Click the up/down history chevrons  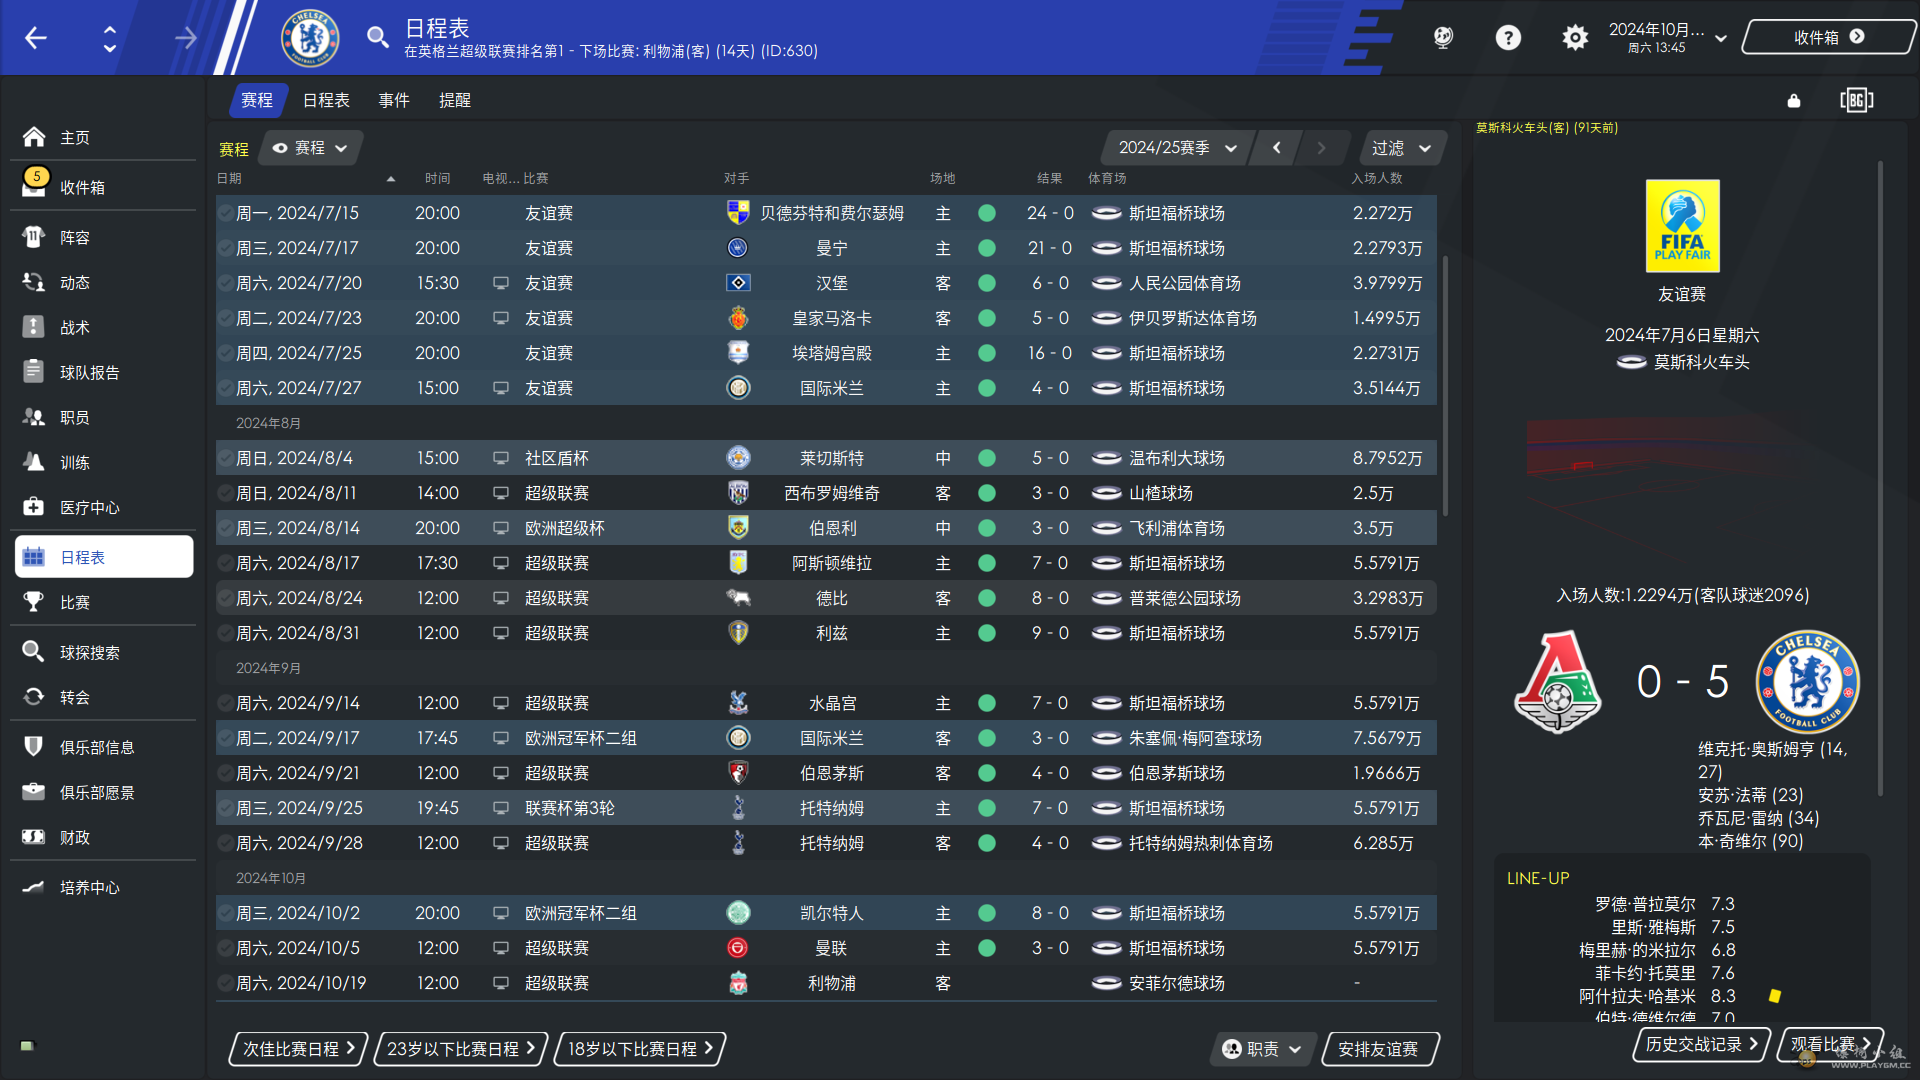pyautogui.click(x=110, y=38)
